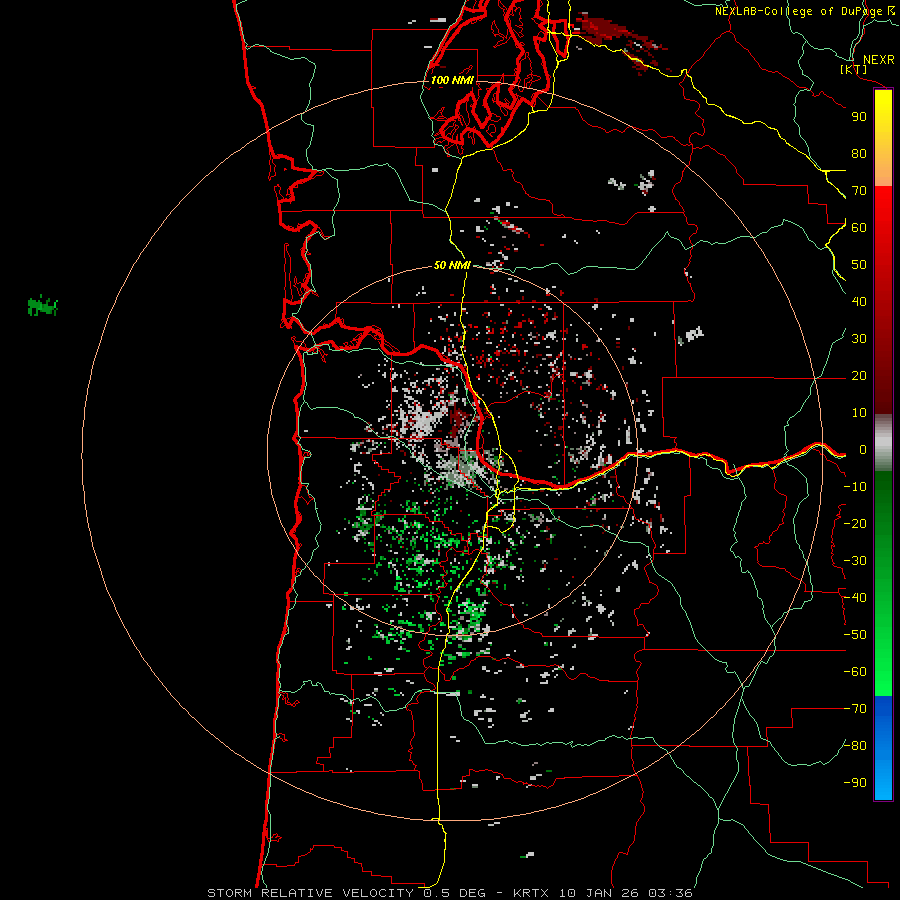Click the STORM RELATIVE VELOCITY caption text
The image size is (900, 900).
[x=310, y=893]
